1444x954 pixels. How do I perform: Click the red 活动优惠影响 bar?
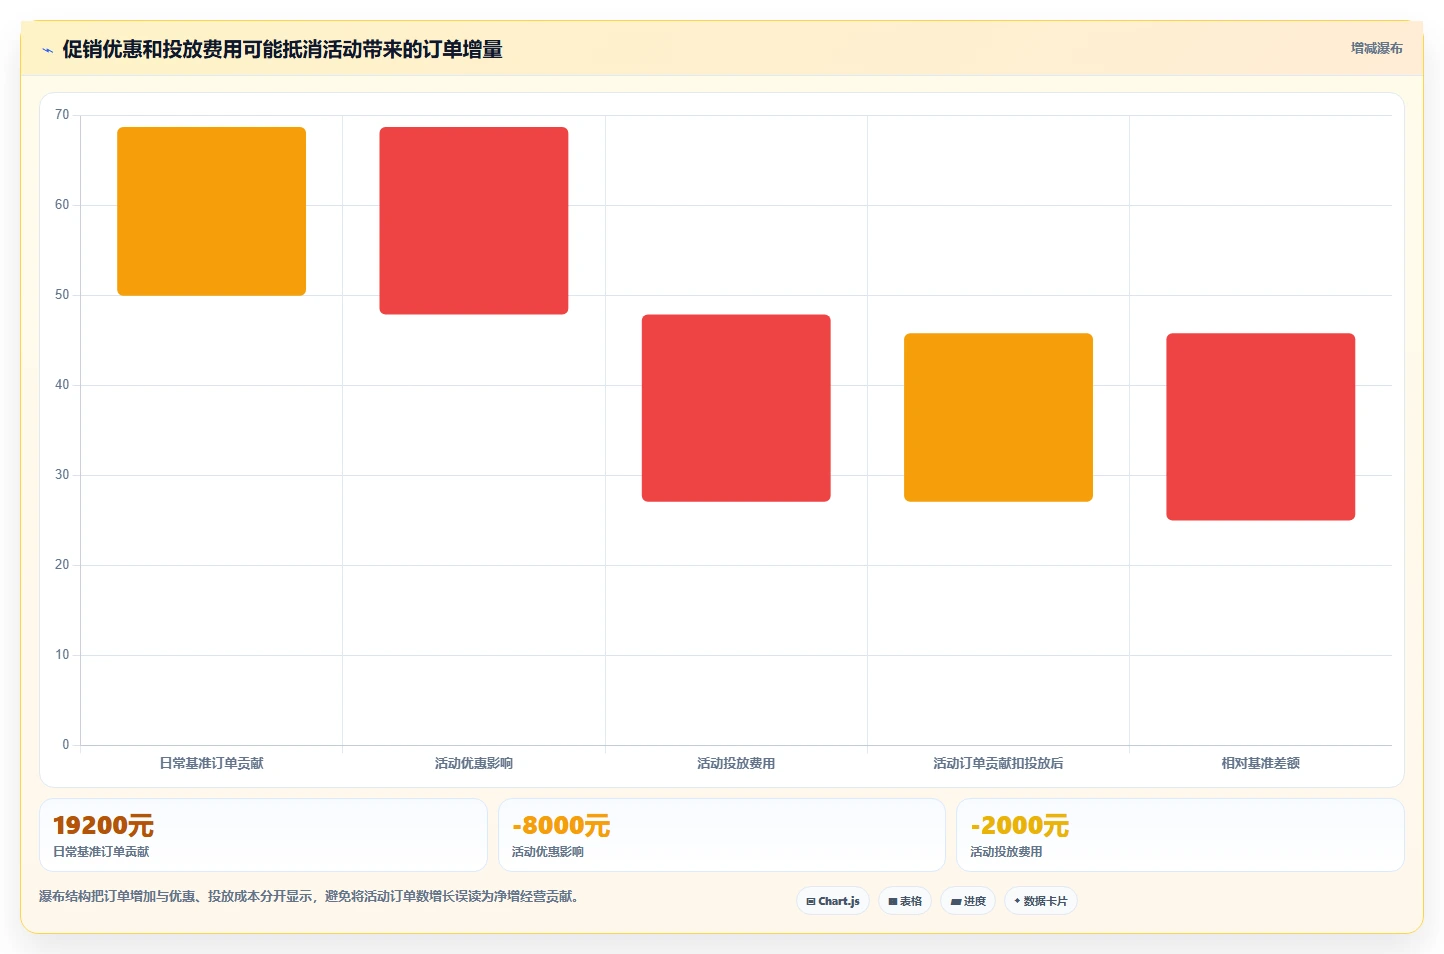(x=474, y=221)
